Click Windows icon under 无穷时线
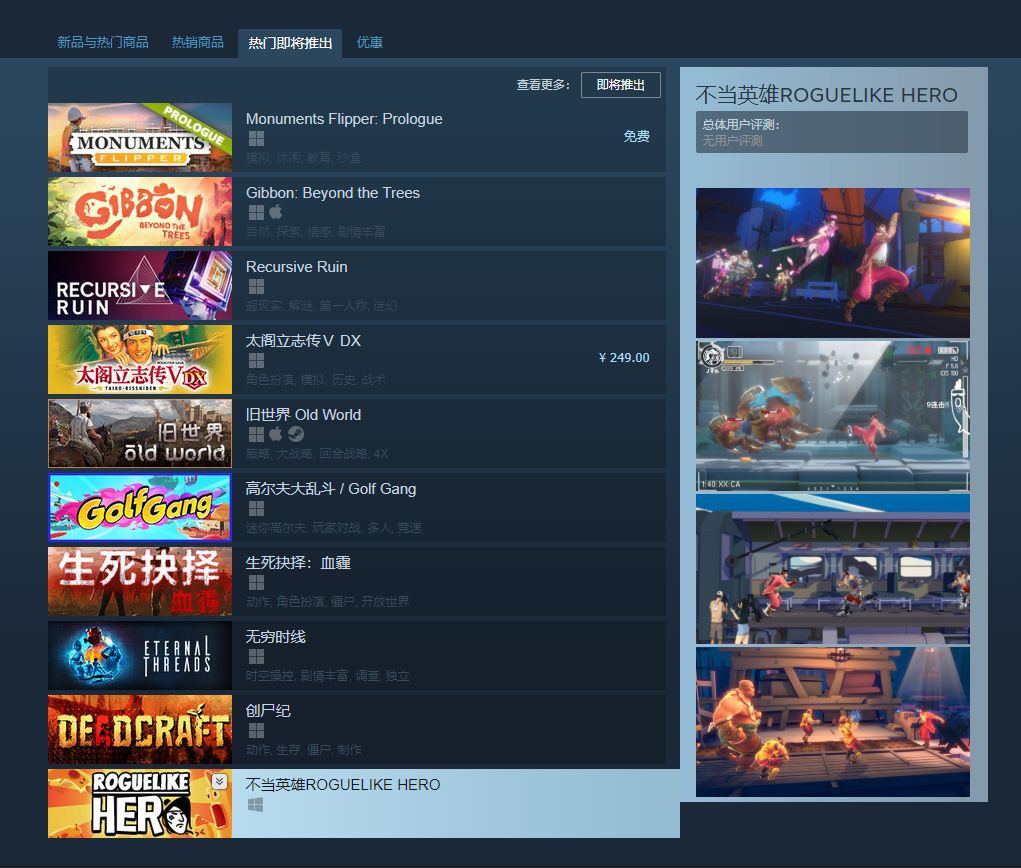The width and height of the screenshot is (1021, 868). 257,656
